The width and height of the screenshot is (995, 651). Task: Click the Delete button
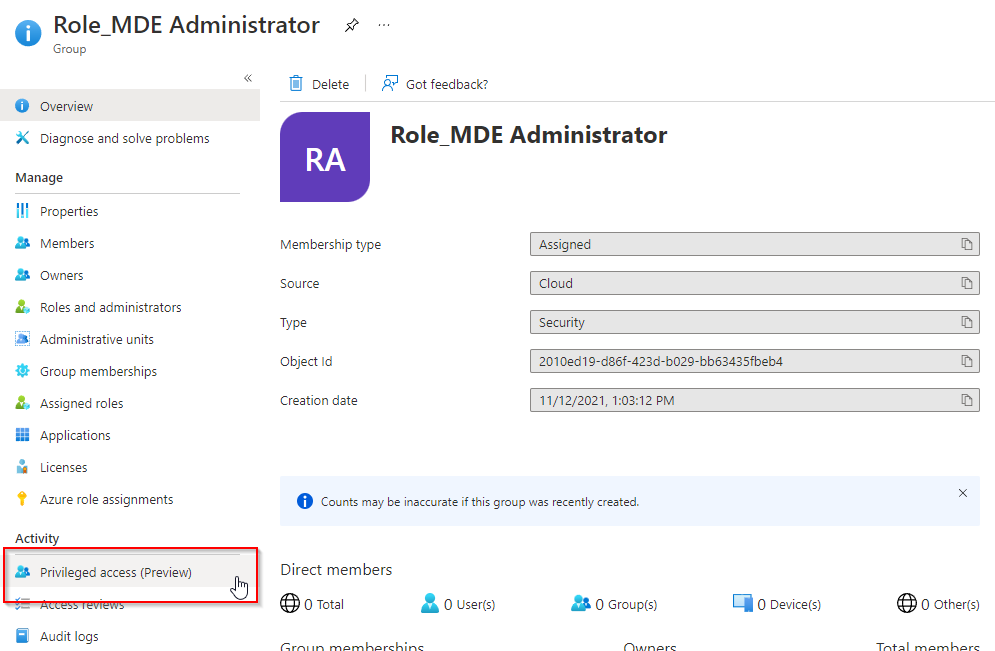point(320,84)
